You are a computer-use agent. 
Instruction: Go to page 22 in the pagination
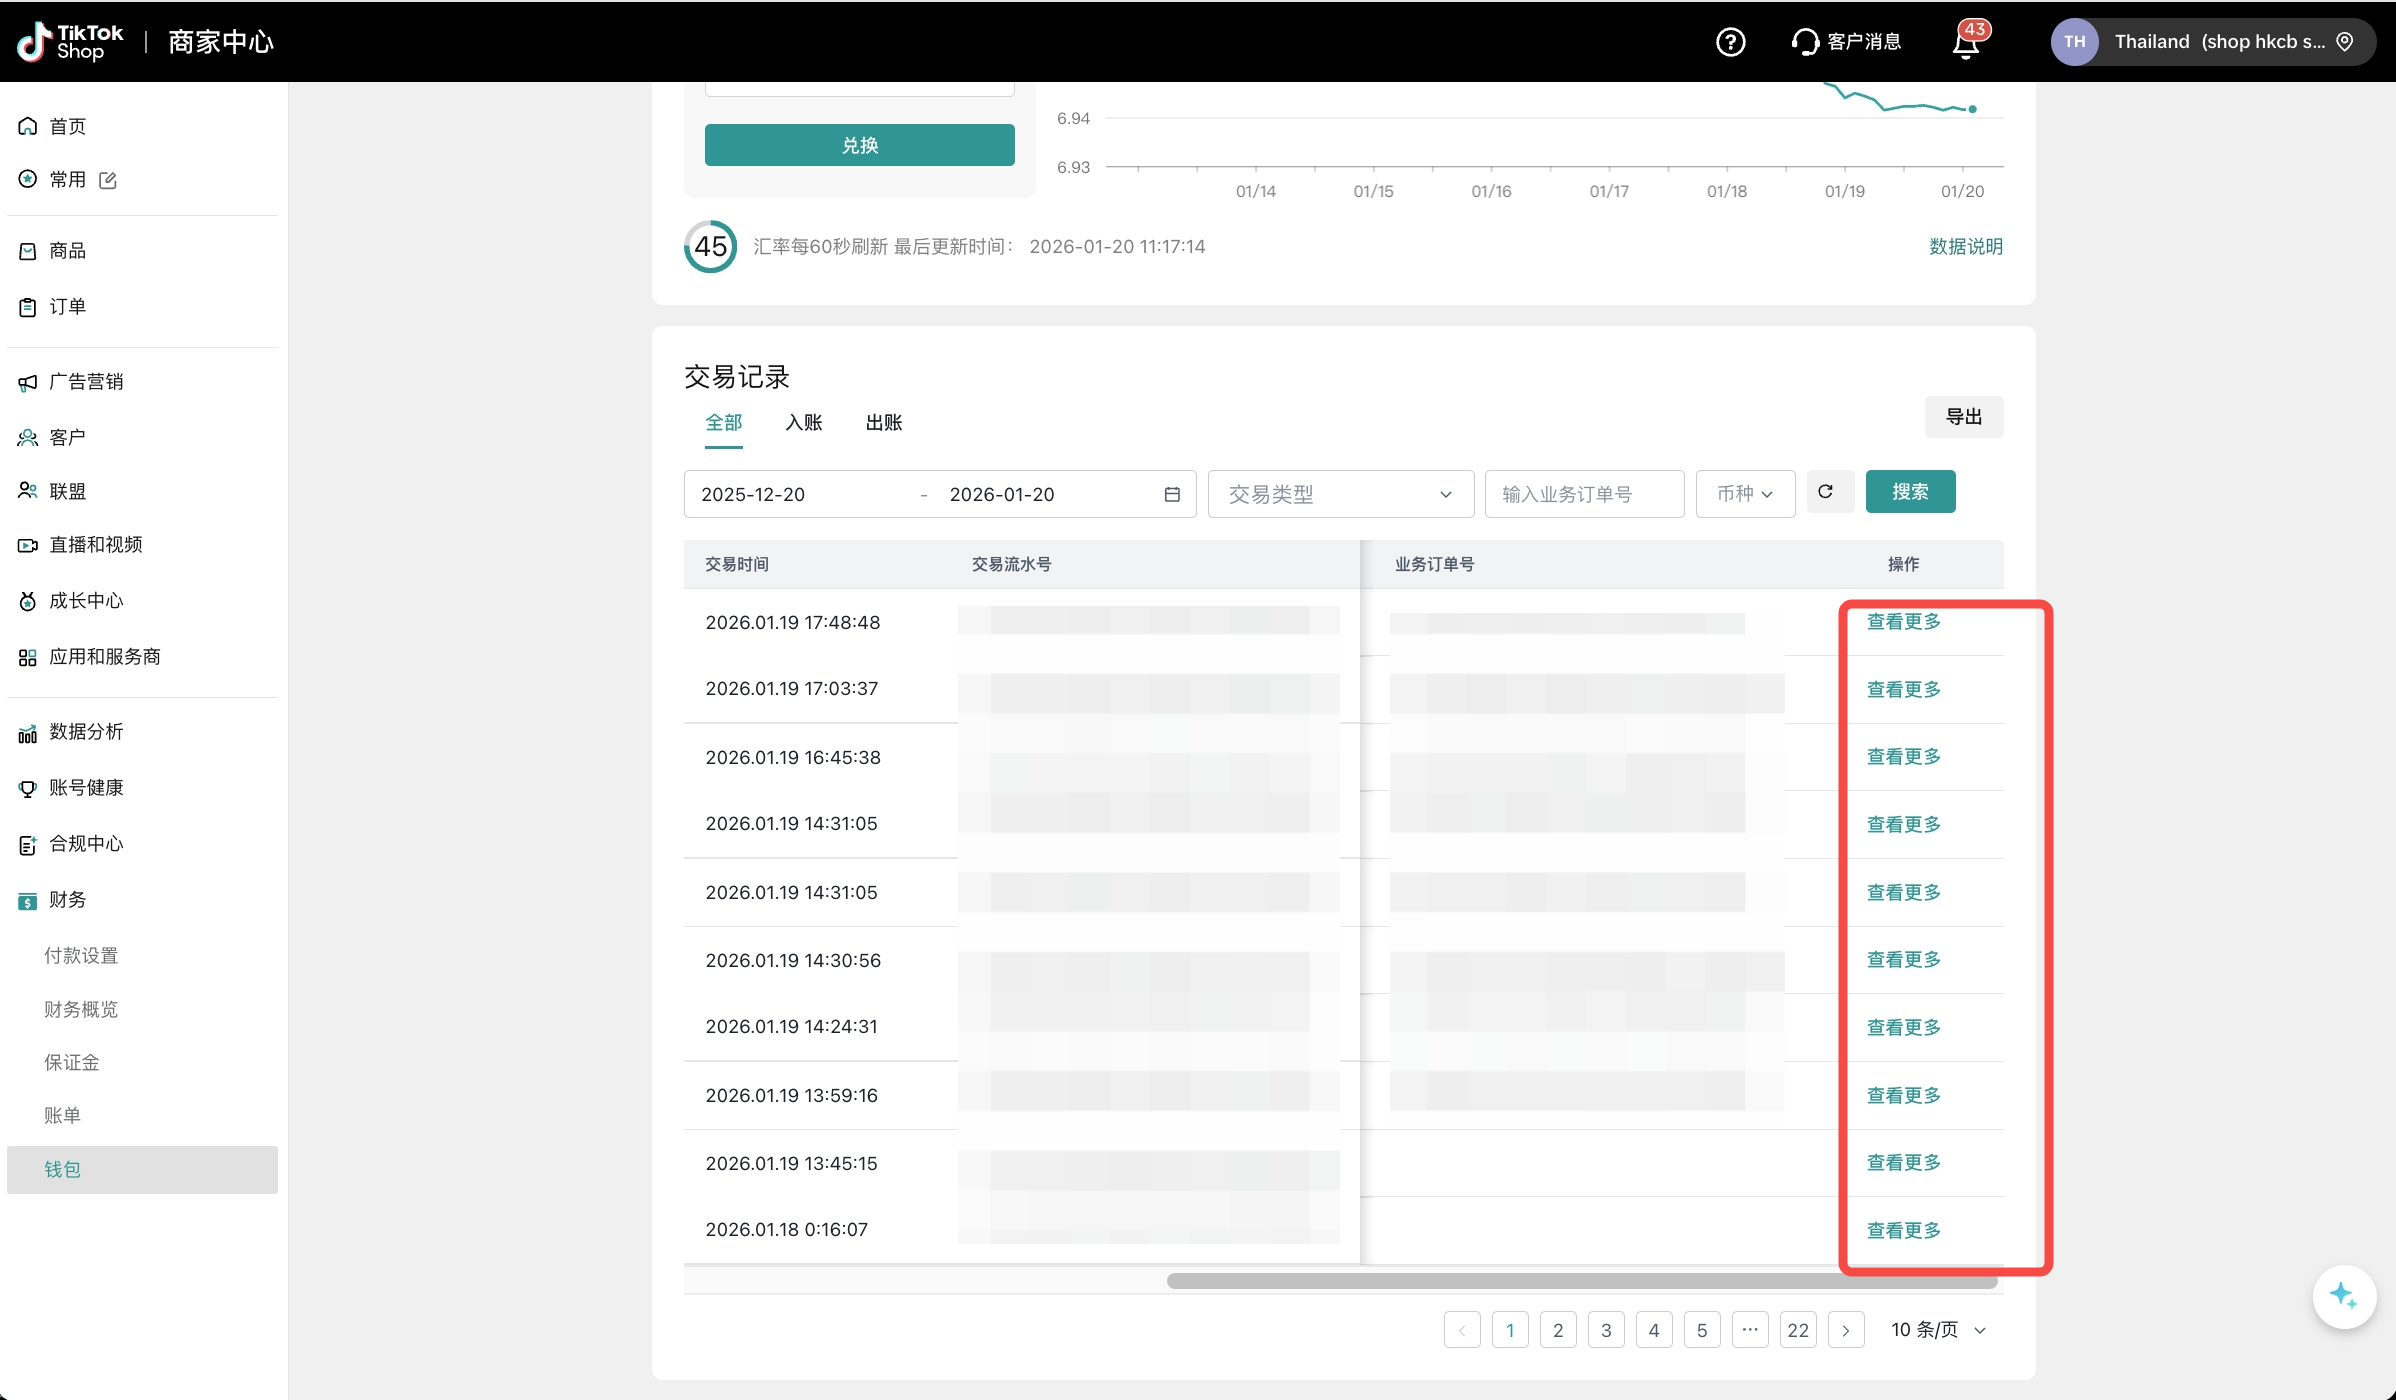pyautogui.click(x=1797, y=1330)
